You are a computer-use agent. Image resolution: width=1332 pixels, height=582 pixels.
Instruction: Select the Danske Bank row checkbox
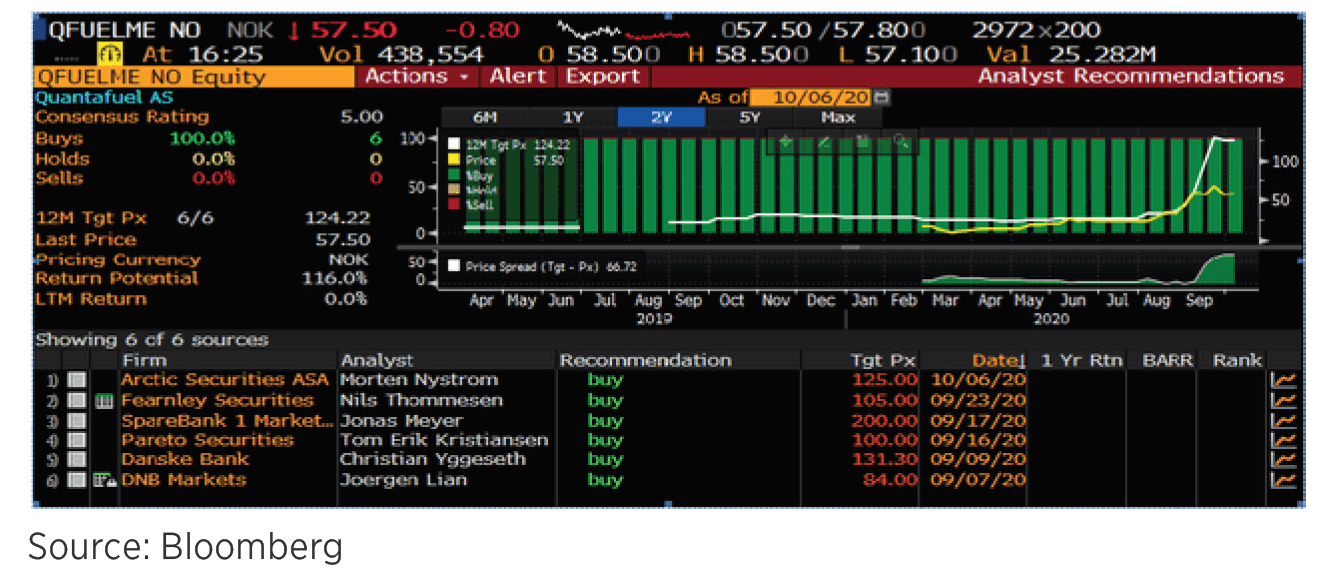(78, 460)
